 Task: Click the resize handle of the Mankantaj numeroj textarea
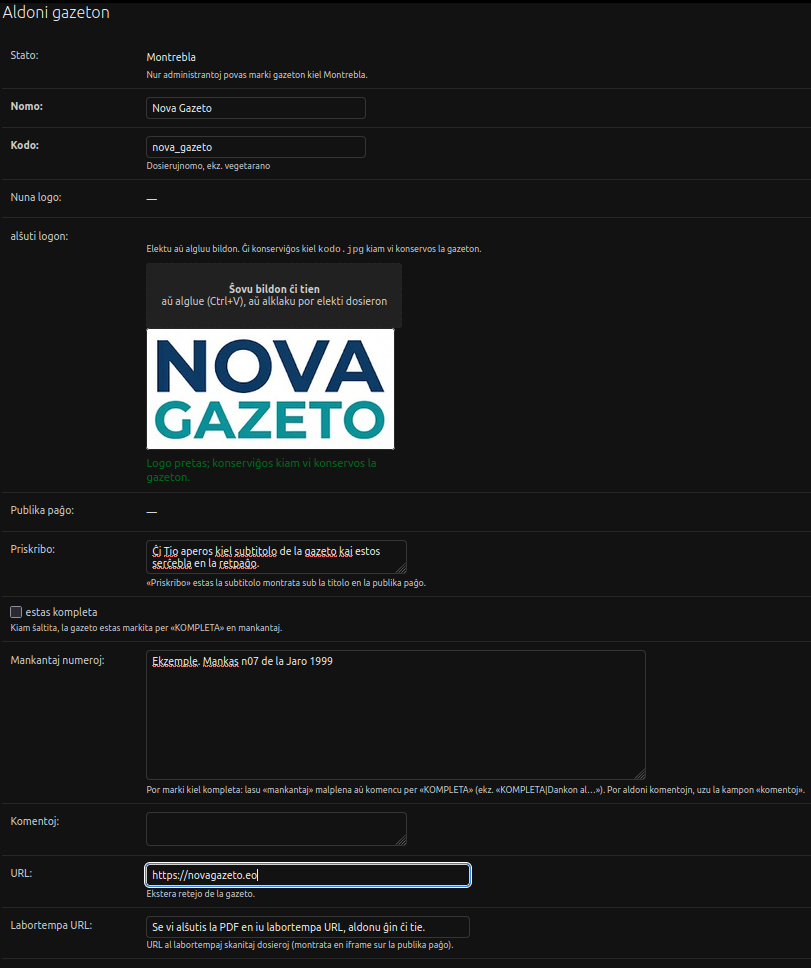click(641, 775)
